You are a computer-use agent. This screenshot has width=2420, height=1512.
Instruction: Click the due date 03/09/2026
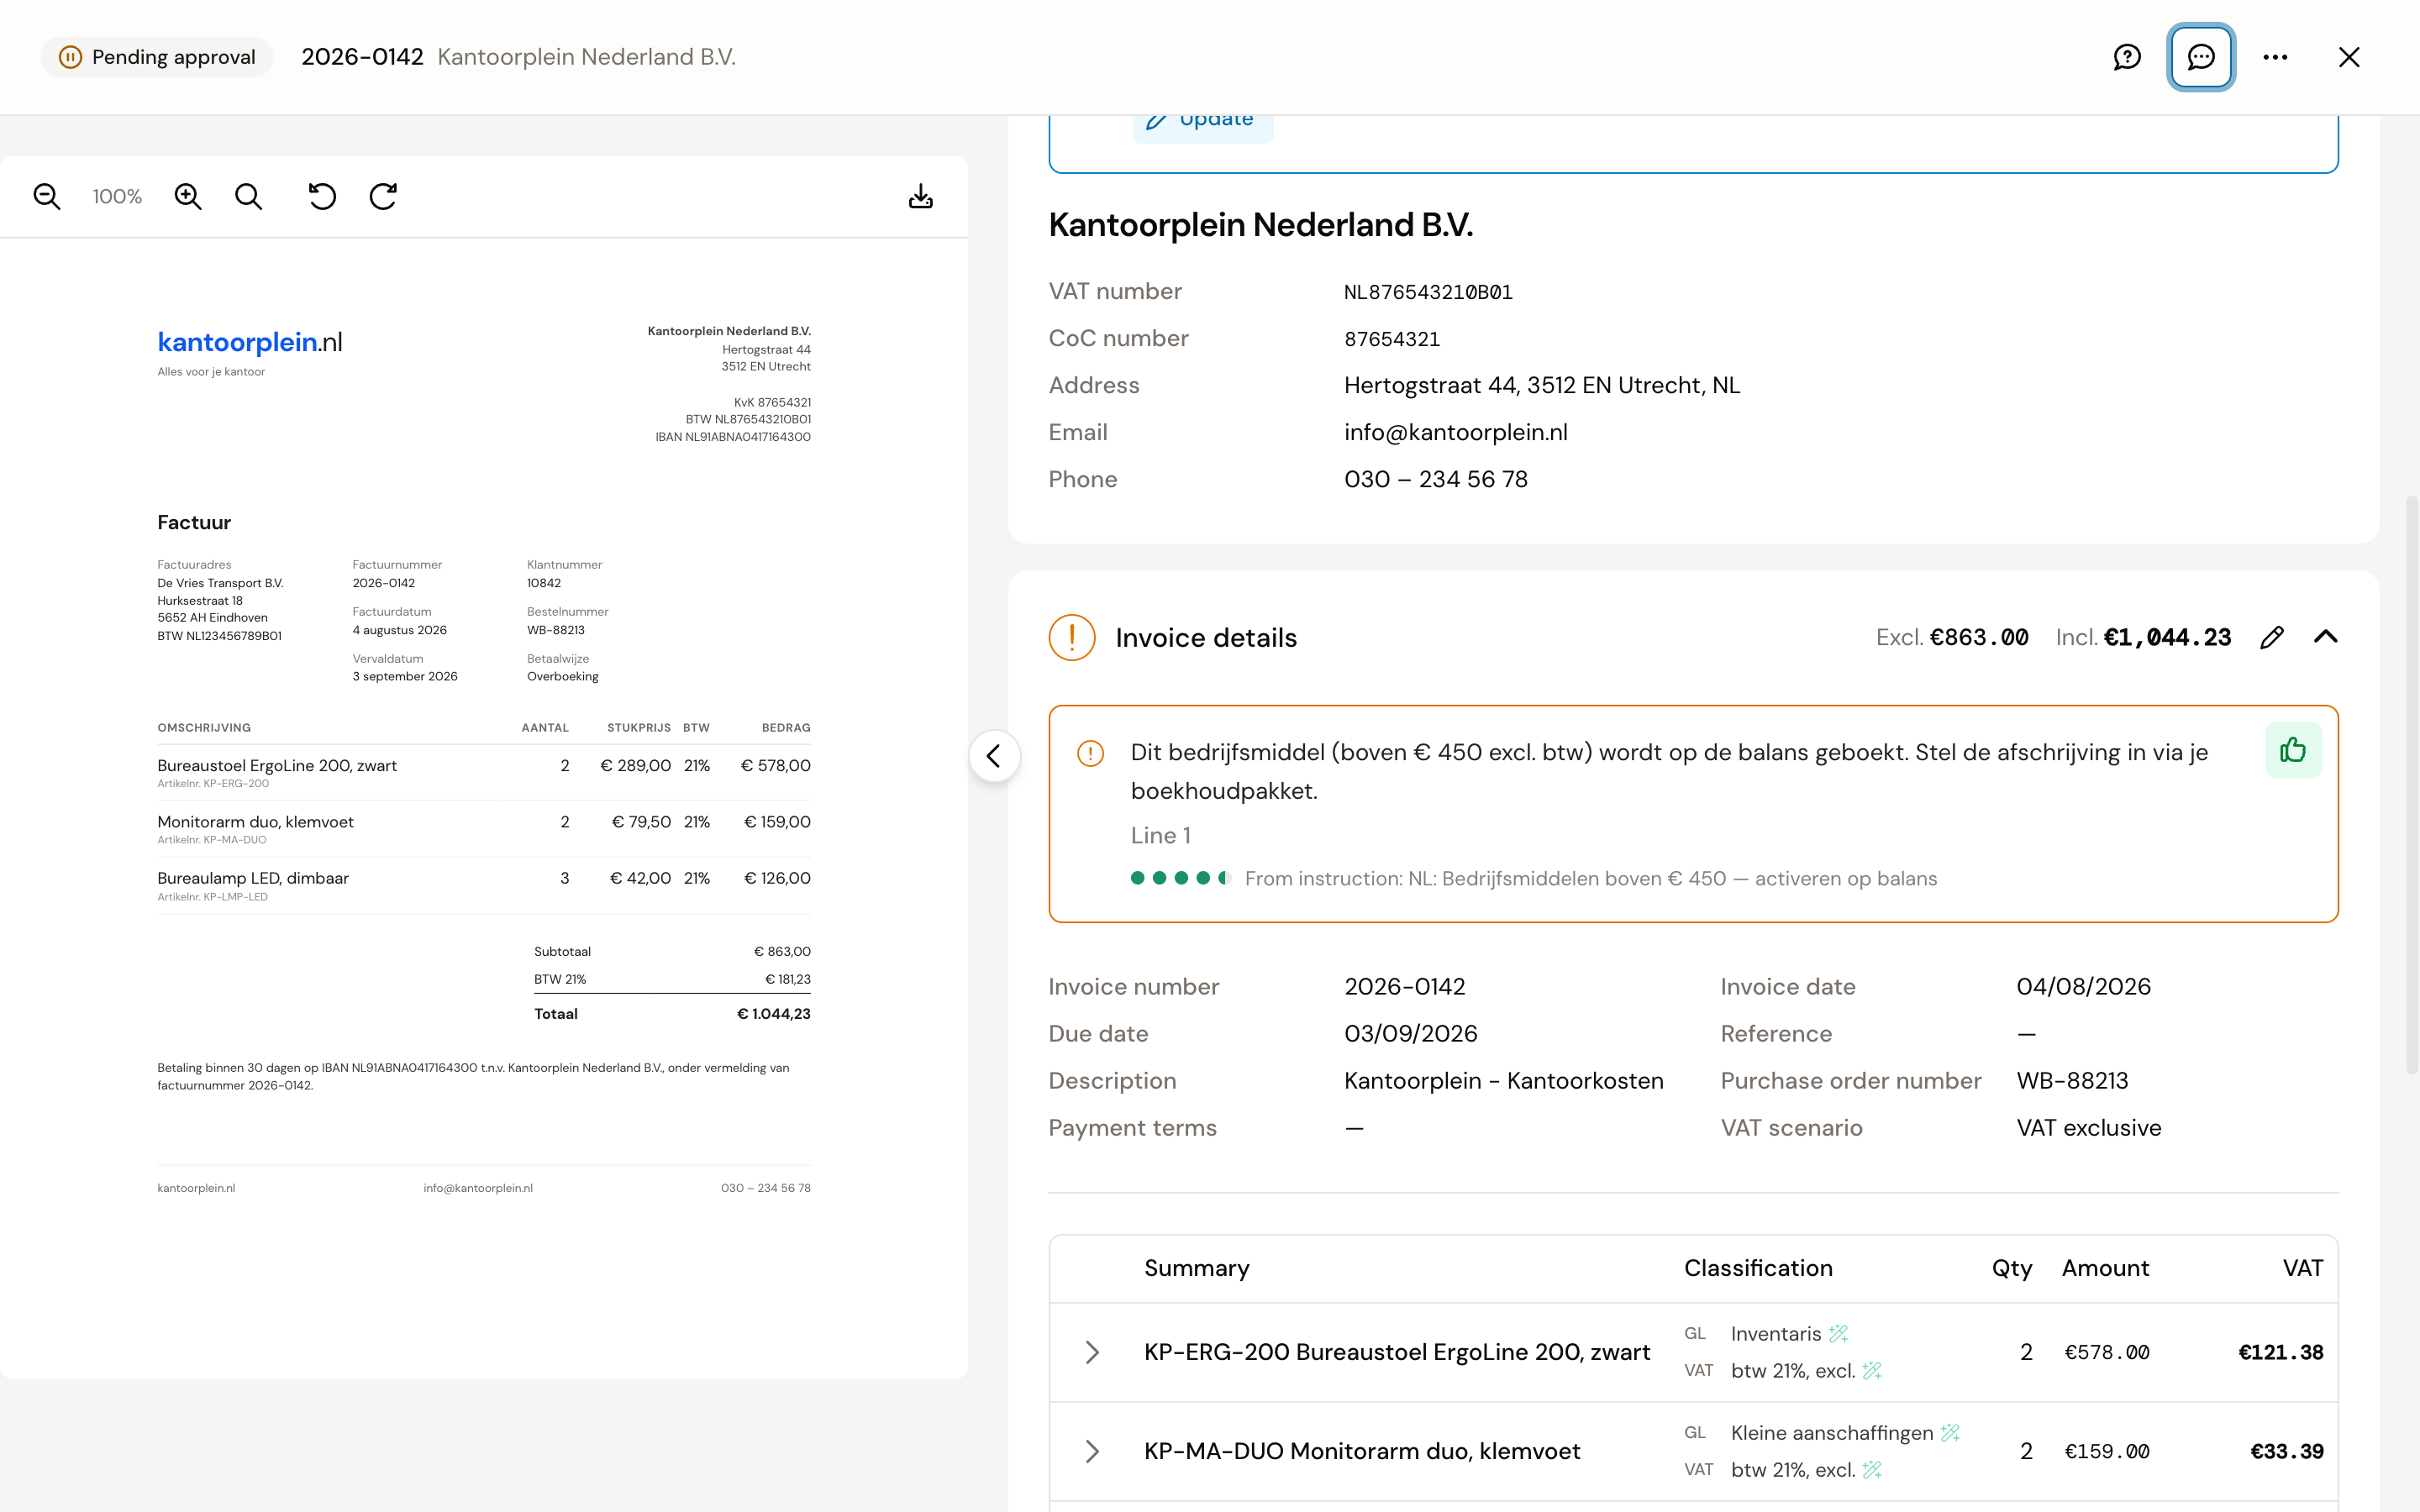pyautogui.click(x=1410, y=1033)
